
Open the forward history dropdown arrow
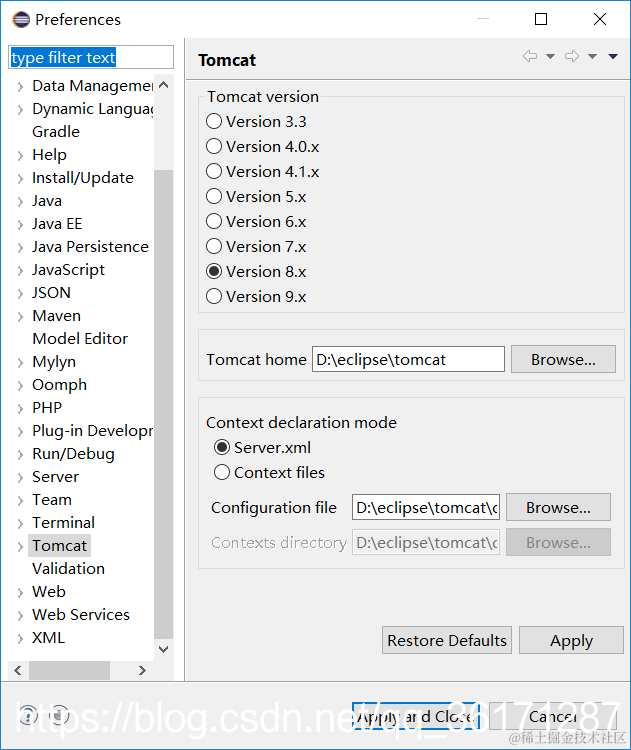(592, 56)
